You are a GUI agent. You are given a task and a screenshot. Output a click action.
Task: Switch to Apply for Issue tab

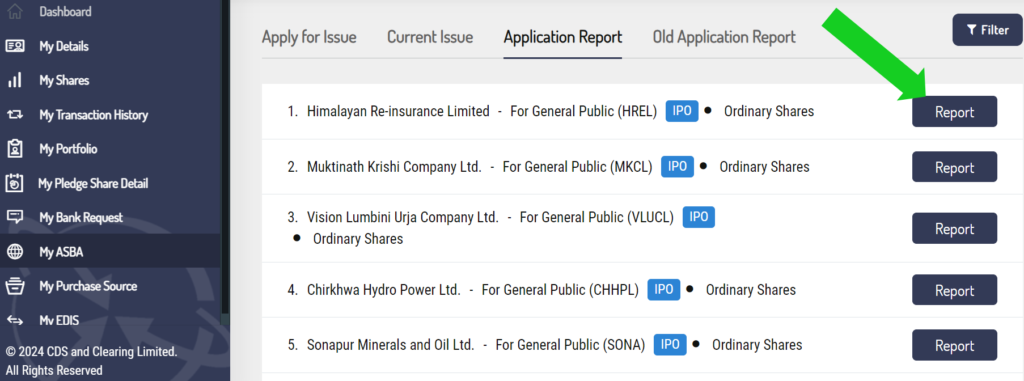(309, 37)
